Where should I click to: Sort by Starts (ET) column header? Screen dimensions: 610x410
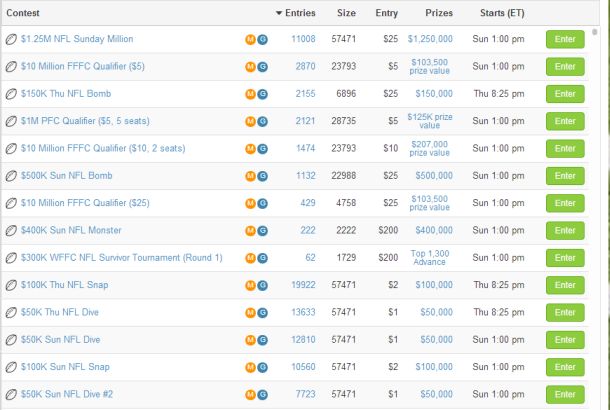(x=502, y=13)
